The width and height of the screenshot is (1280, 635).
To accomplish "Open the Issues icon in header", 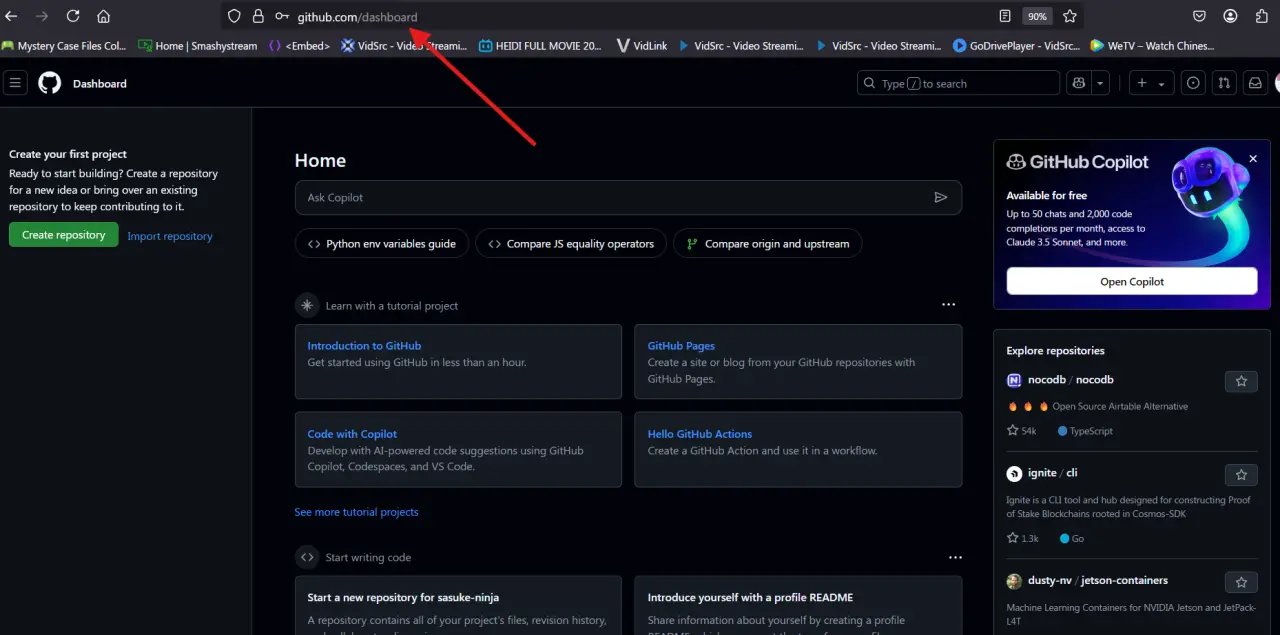I will 1192,83.
